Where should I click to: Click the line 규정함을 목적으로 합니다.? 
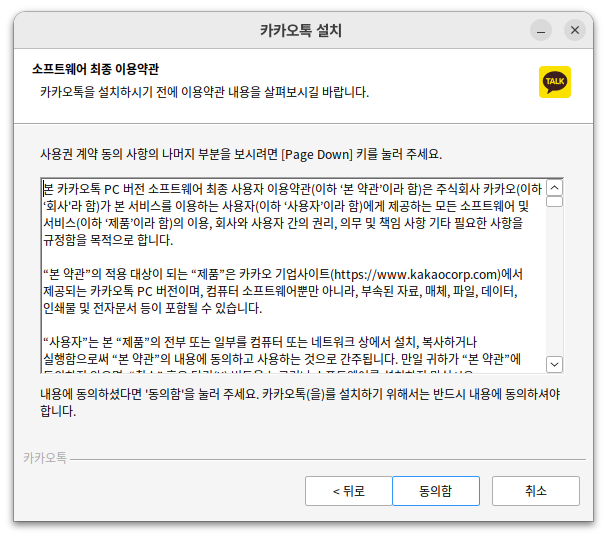(x=108, y=240)
